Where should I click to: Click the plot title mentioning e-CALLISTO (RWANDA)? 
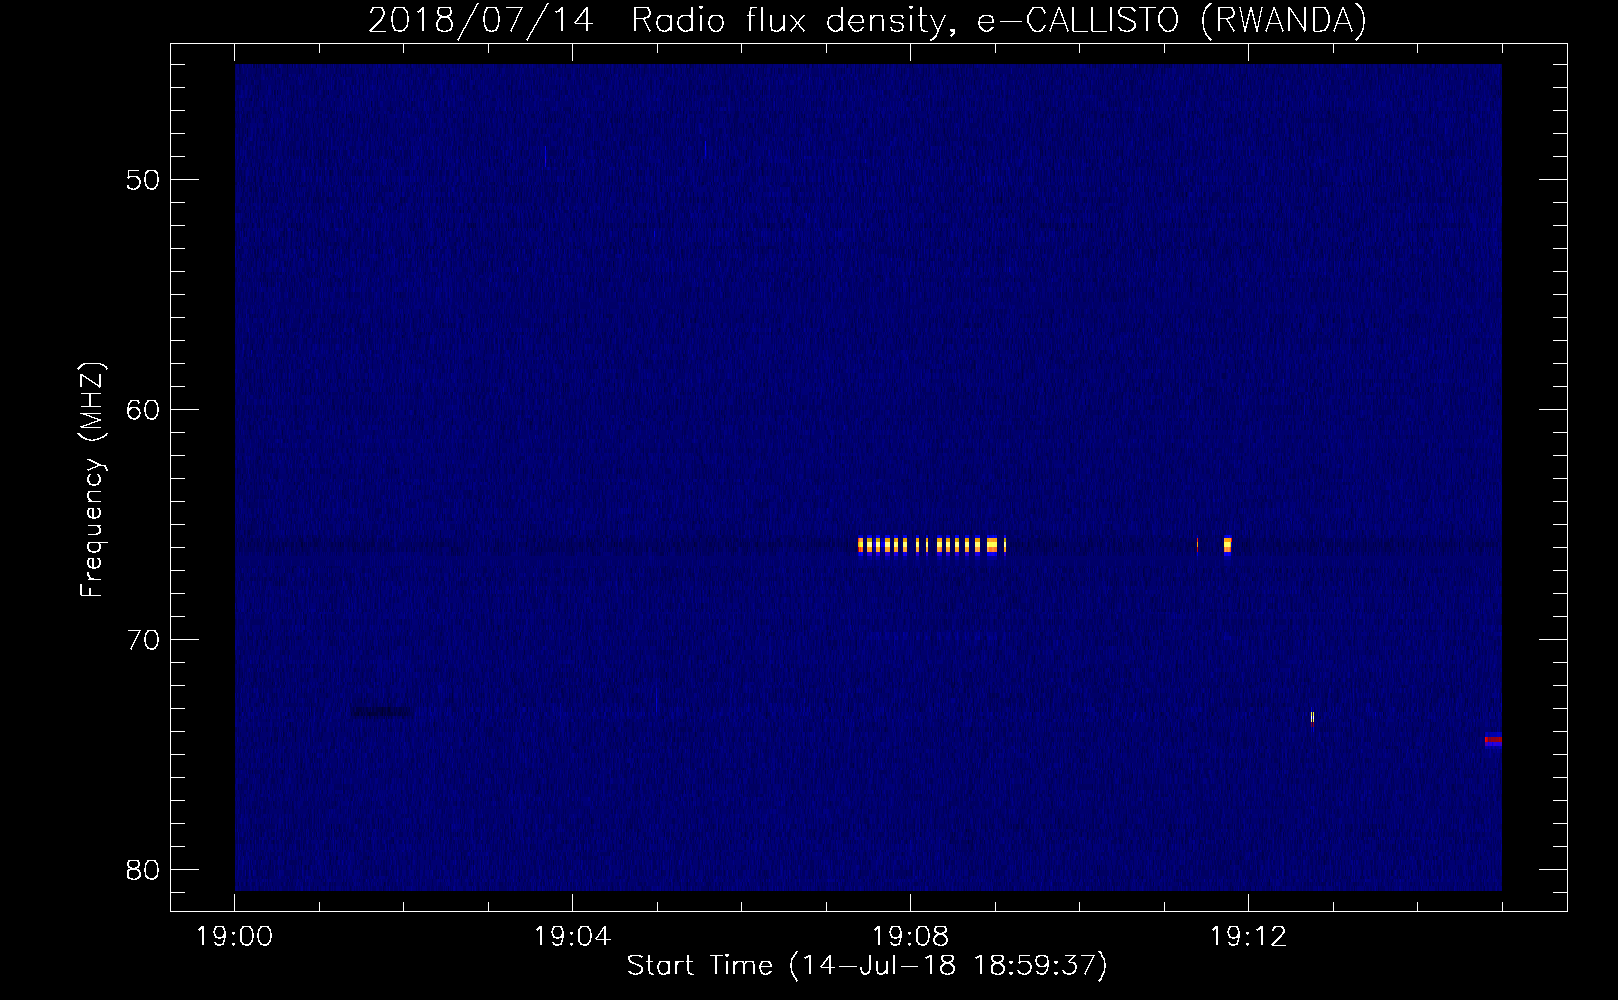click(867, 20)
